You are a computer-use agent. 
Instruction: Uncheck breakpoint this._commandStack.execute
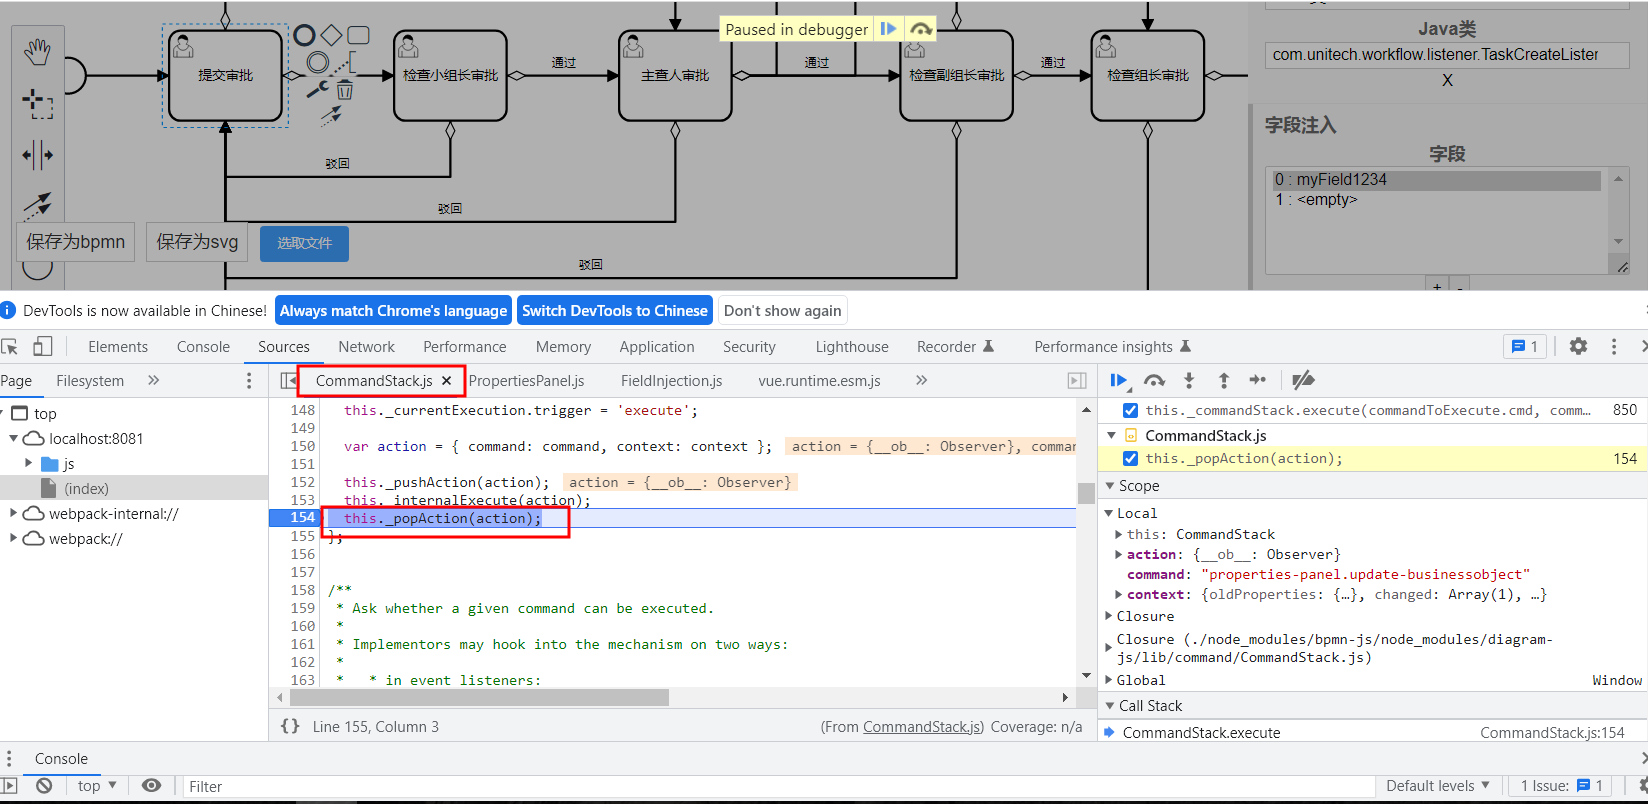[1130, 410]
